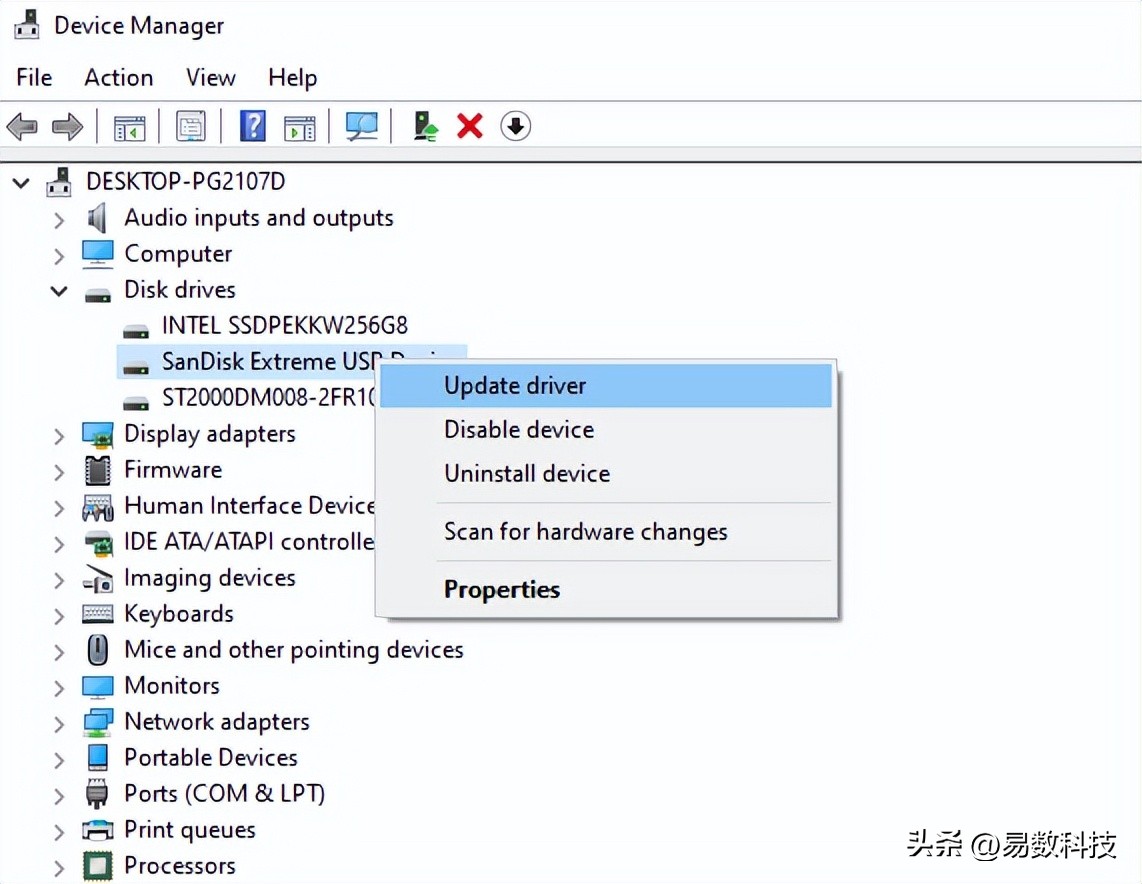Click the Print queues printer icon
The height and width of the screenshot is (884, 1142).
click(98, 829)
